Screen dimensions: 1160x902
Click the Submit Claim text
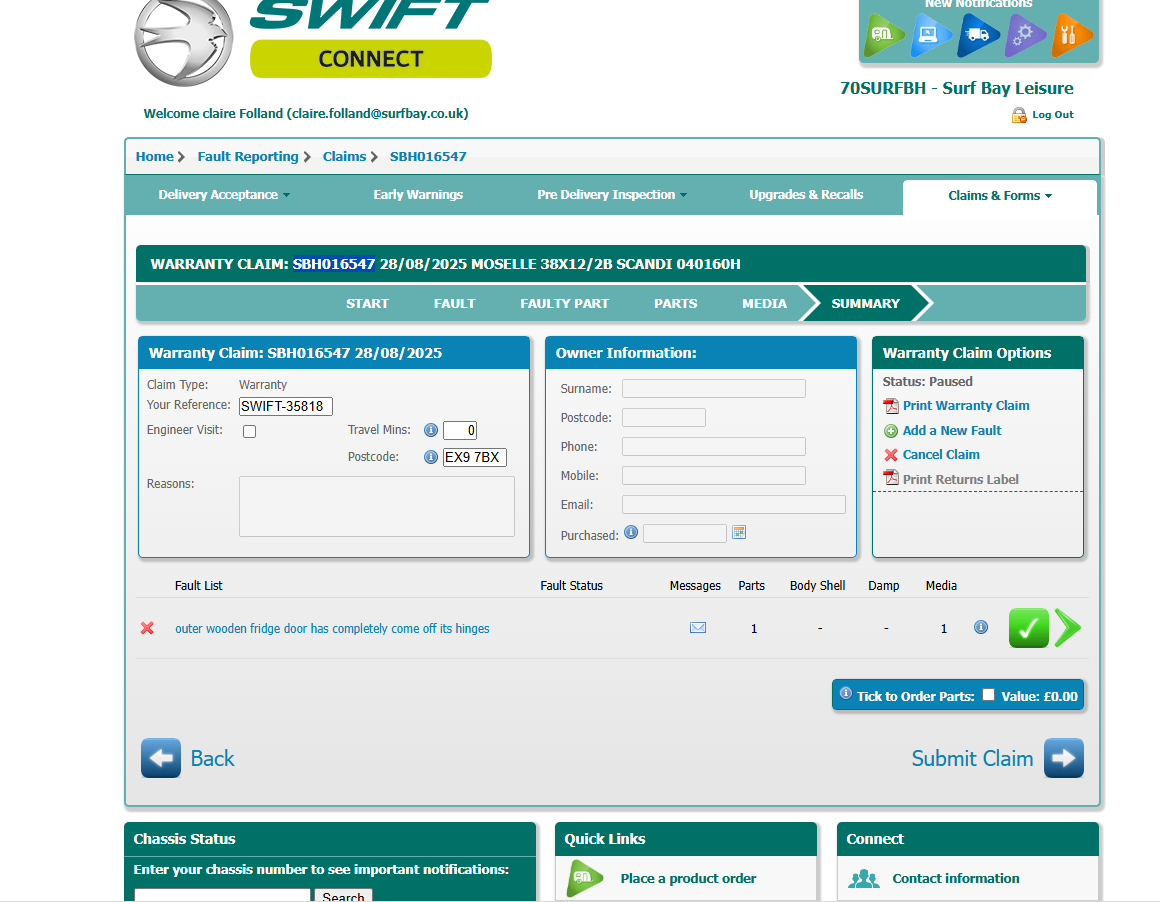pyautogui.click(x=972, y=758)
